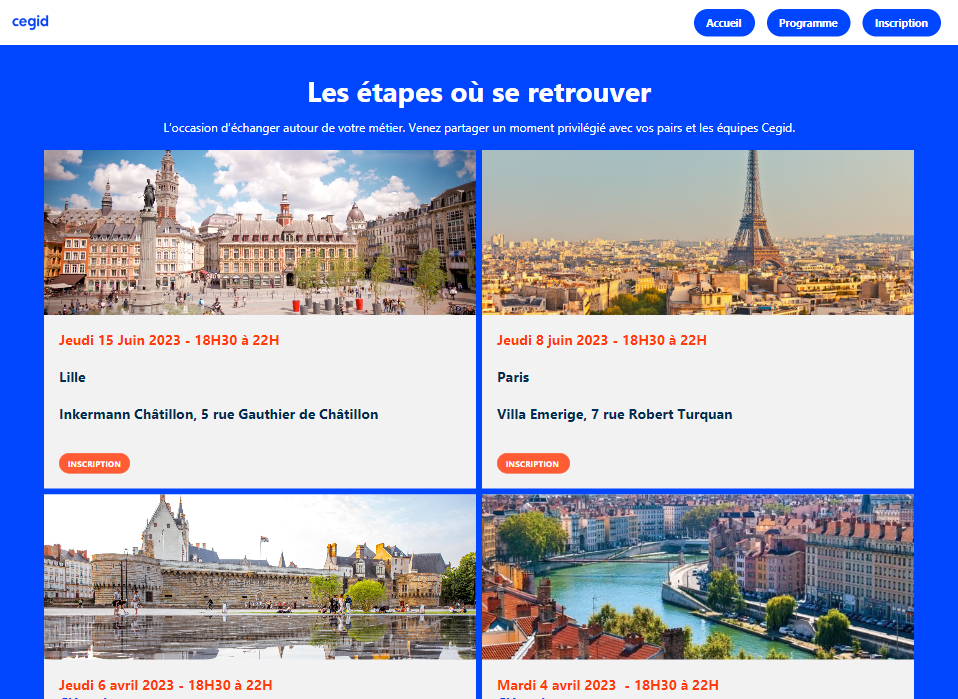Click the cegid logo
The width and height of the screenshot is (958, 699).
(30, 22)
